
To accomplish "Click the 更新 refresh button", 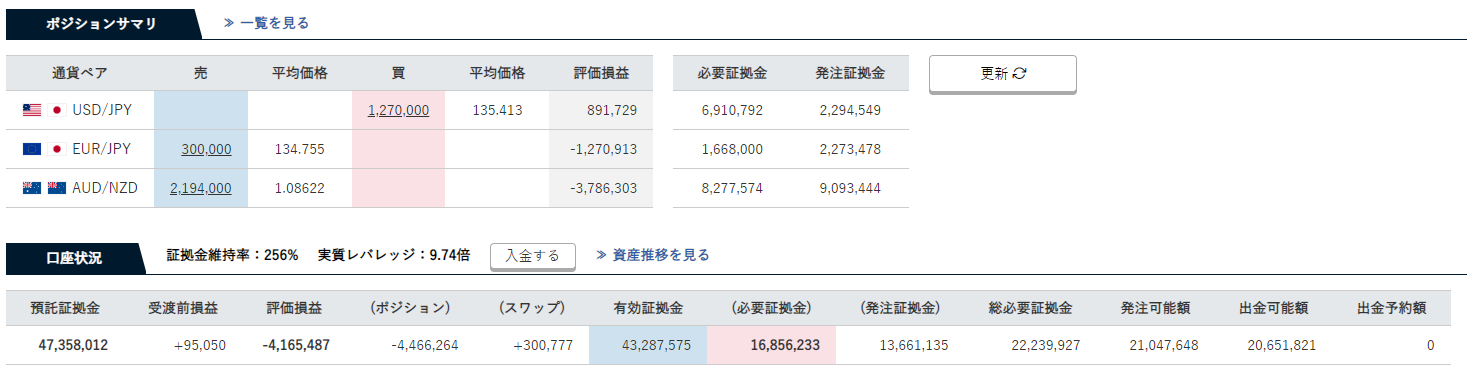I will [1003, 74].
